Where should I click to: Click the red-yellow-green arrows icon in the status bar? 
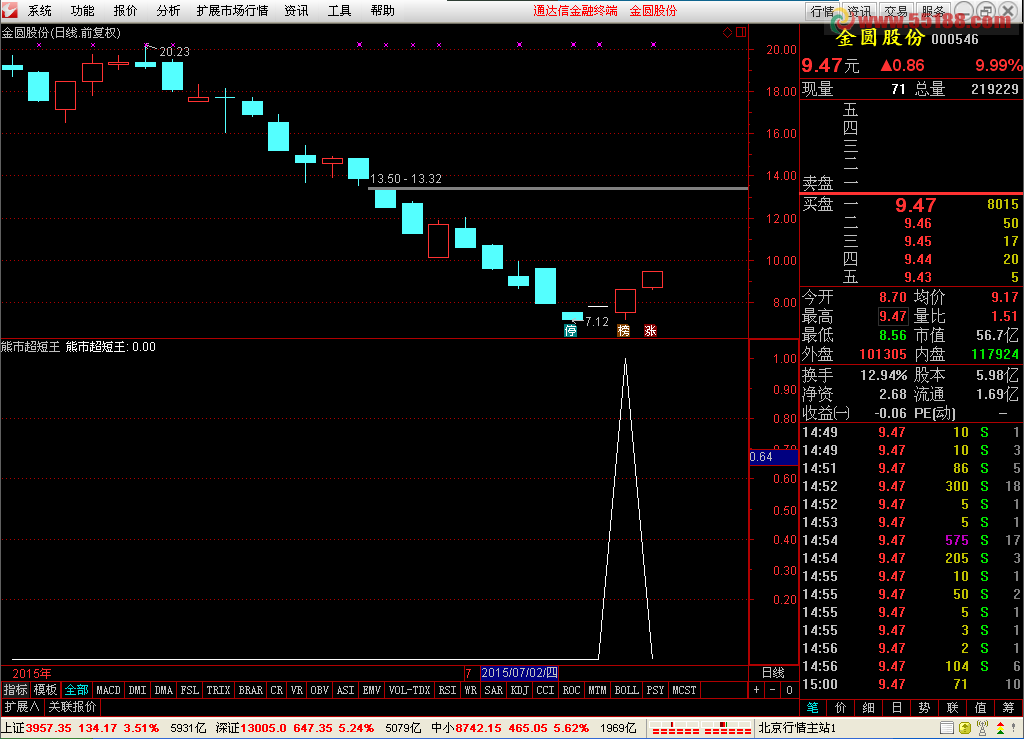click(x=1000, y=727)
